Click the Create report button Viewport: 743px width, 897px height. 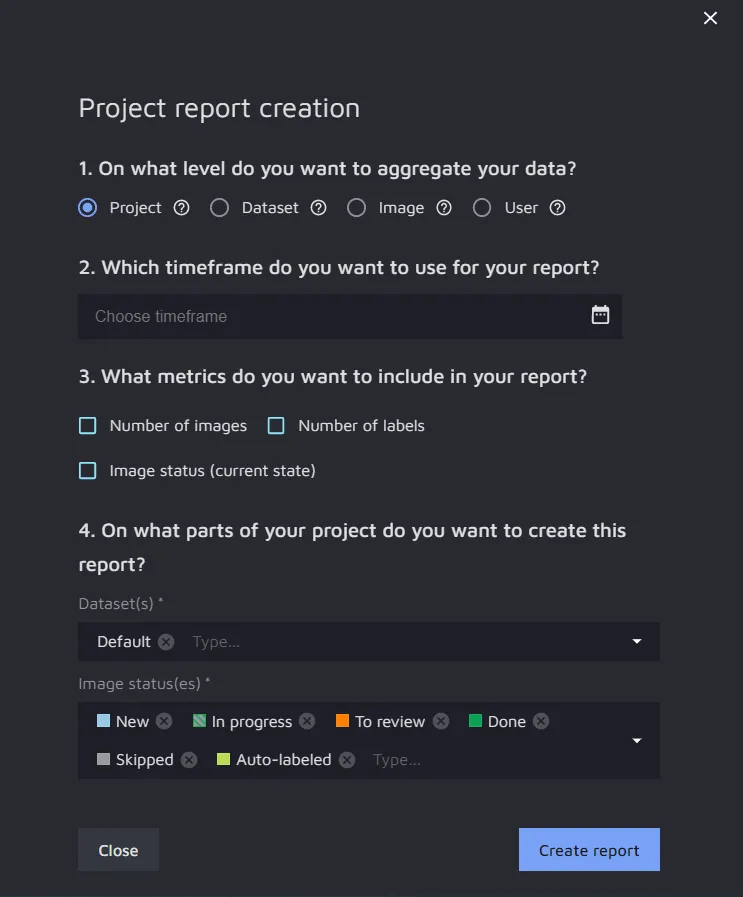tap(589, 850)
